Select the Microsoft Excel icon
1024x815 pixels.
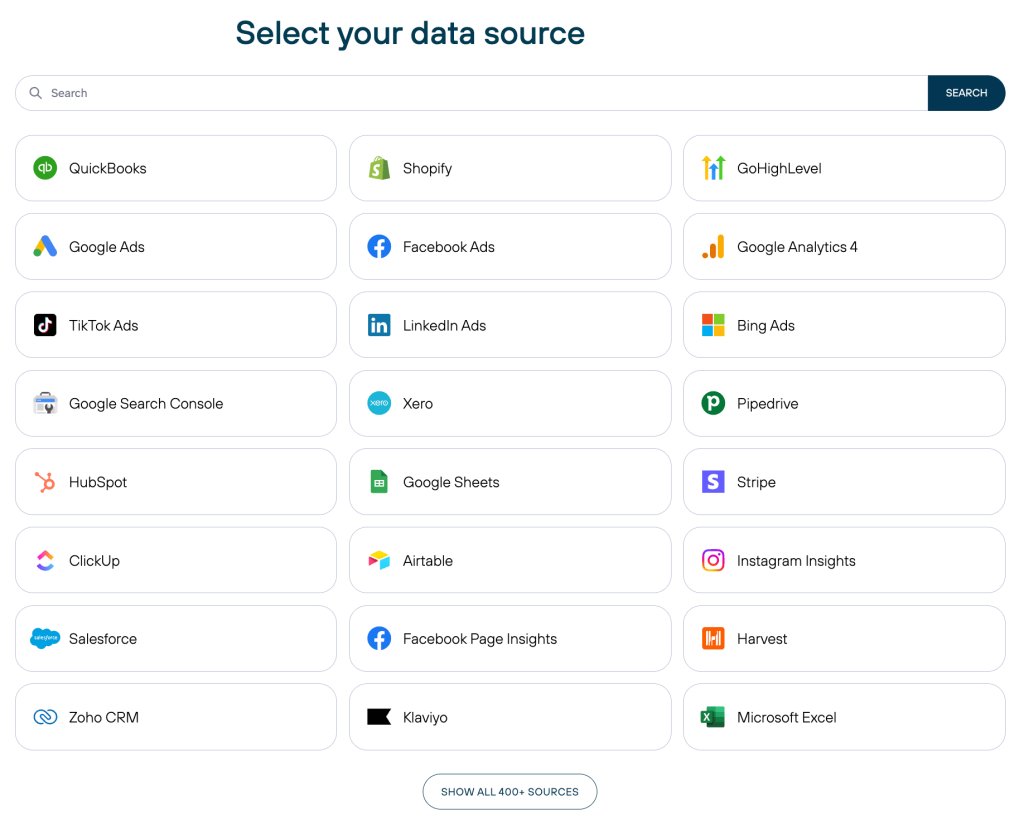pyautogui.click(x=713, y=717)
